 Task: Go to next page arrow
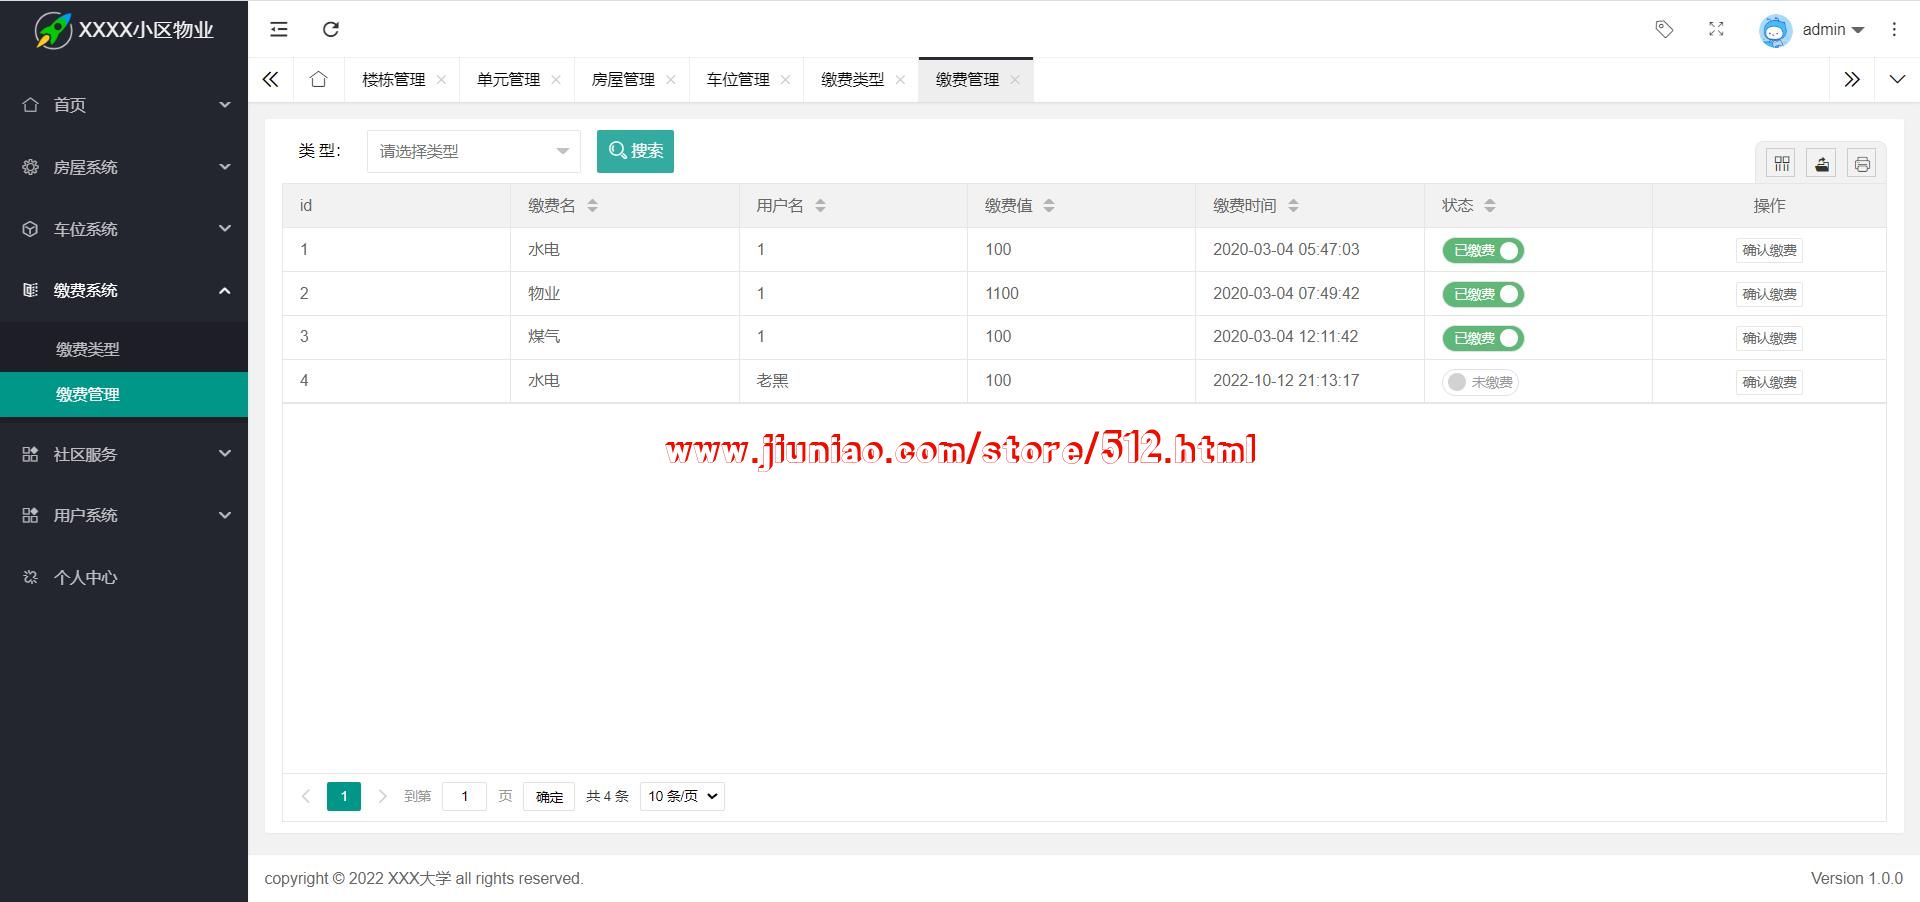point(382,796)
